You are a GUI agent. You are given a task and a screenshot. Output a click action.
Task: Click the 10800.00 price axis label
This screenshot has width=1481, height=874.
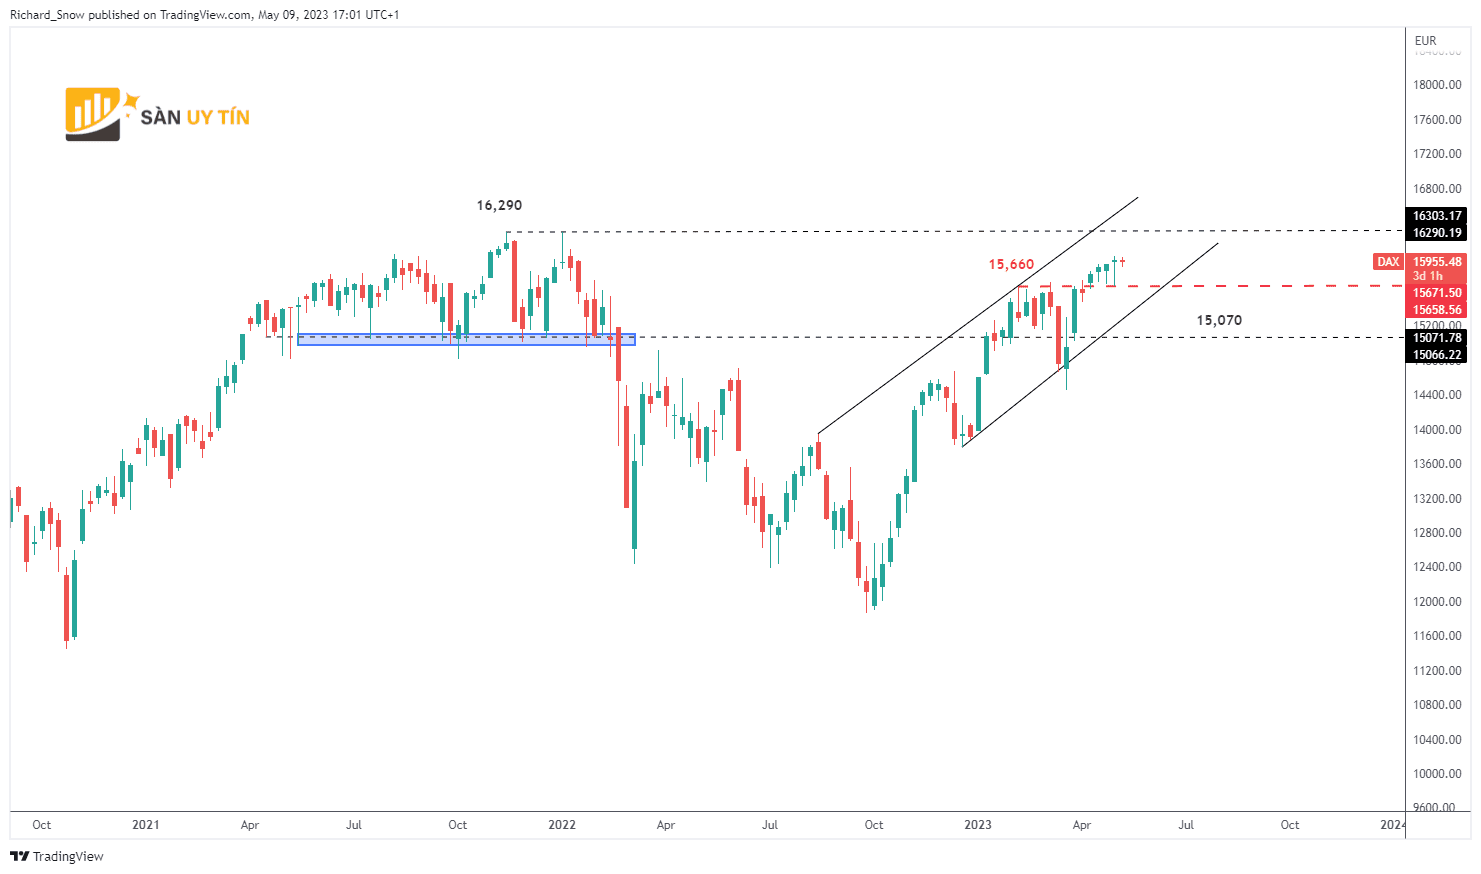(1437, 705)
